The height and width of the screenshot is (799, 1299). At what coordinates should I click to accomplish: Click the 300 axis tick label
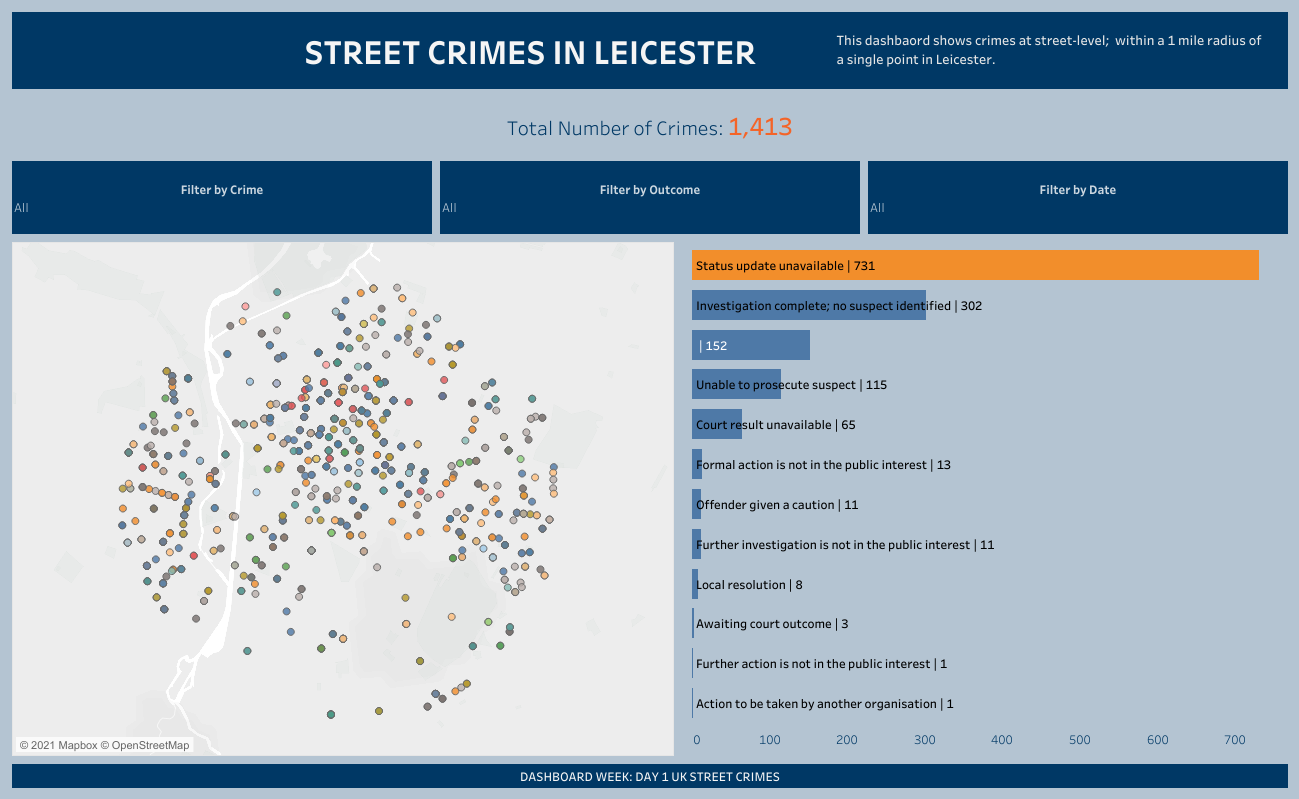(925, 740)
